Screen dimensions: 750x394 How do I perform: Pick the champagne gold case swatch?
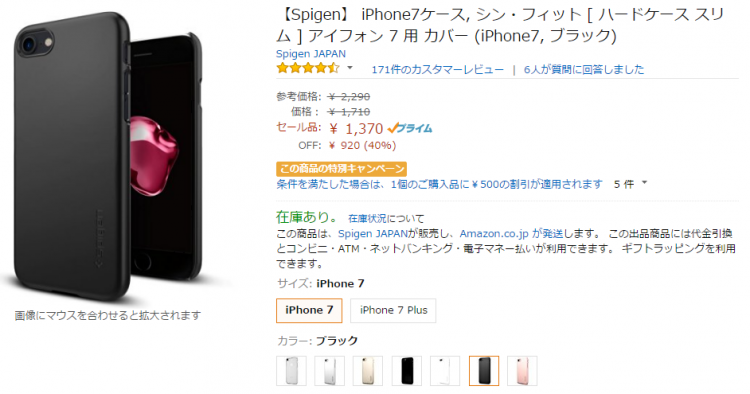pos(368,371)
